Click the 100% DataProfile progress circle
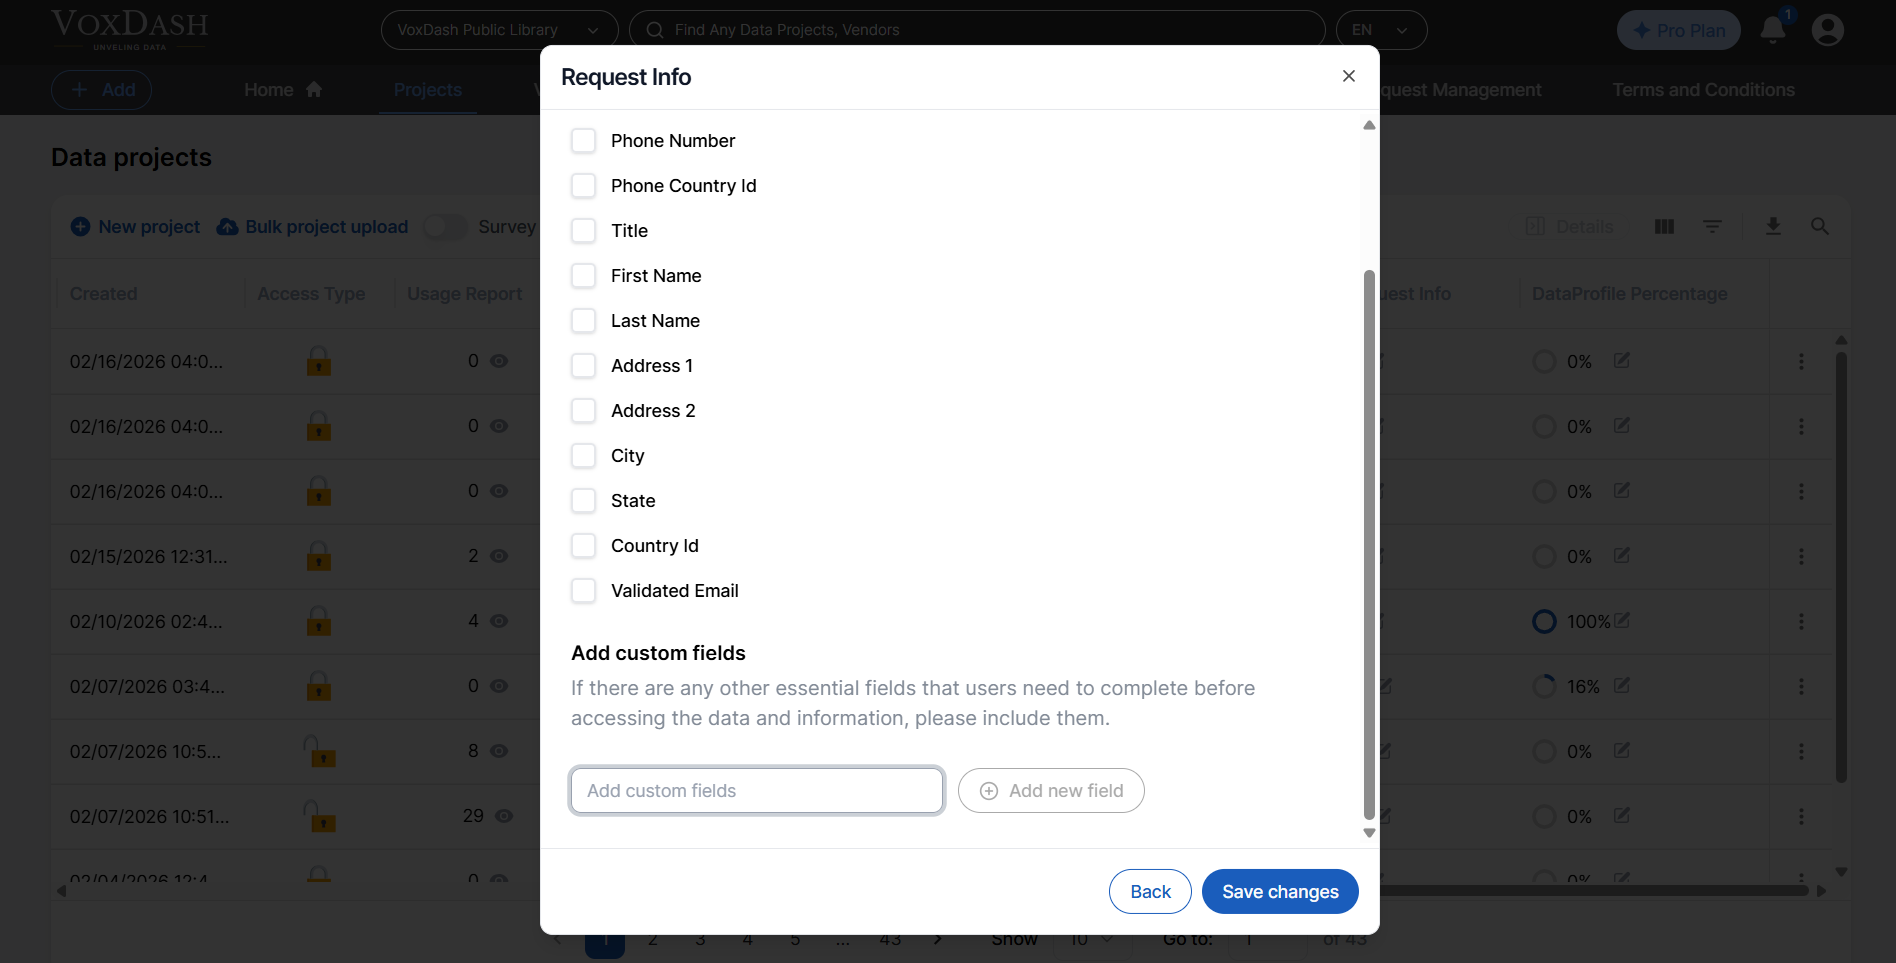 coord(1544,621)
